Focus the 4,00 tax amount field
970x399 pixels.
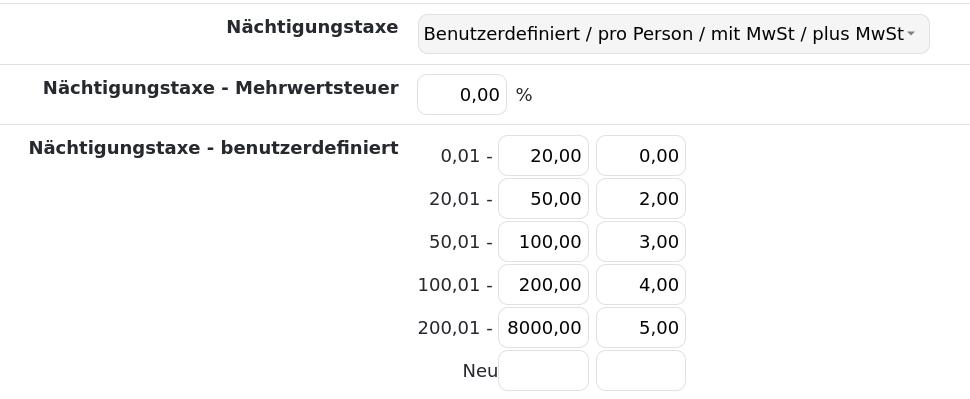641,285
